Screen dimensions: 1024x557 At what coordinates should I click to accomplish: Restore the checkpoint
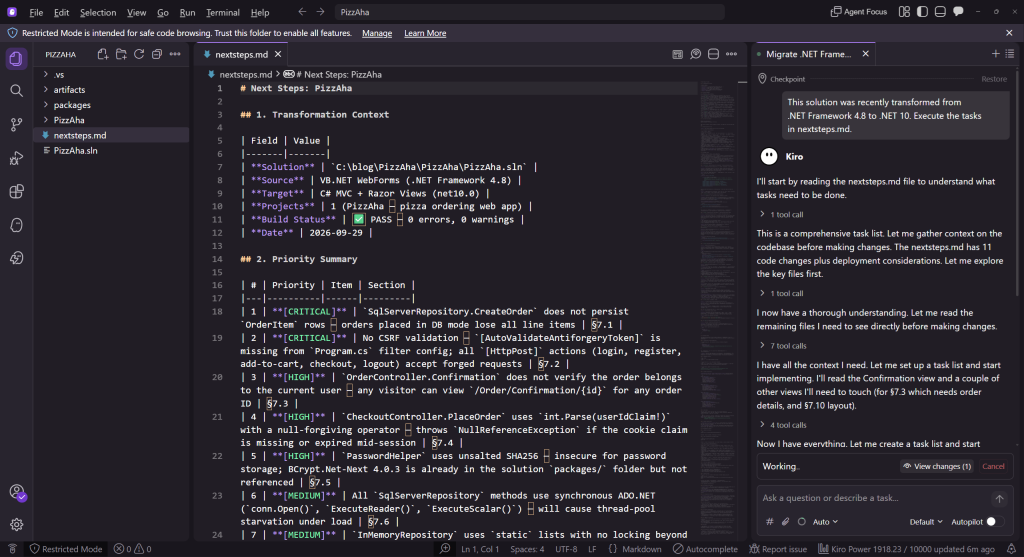tap(994, 79)
